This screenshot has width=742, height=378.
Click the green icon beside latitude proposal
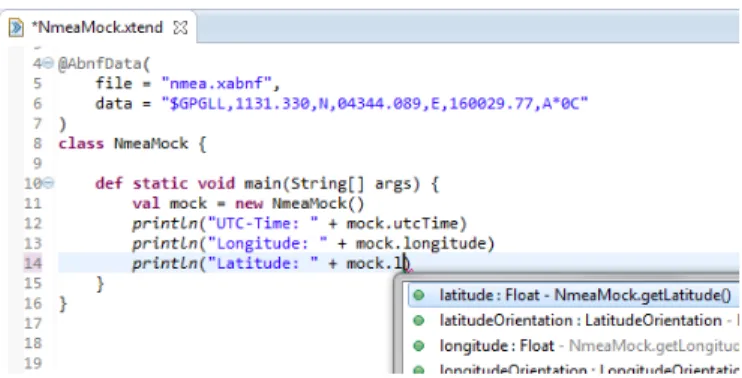(419, 295)
